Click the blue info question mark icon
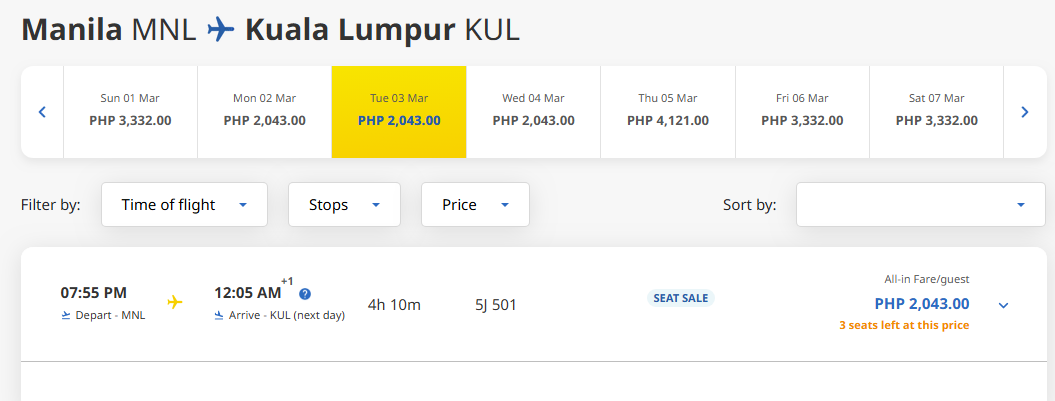Viewport: 1055px width, 401px height. (305, 294)
